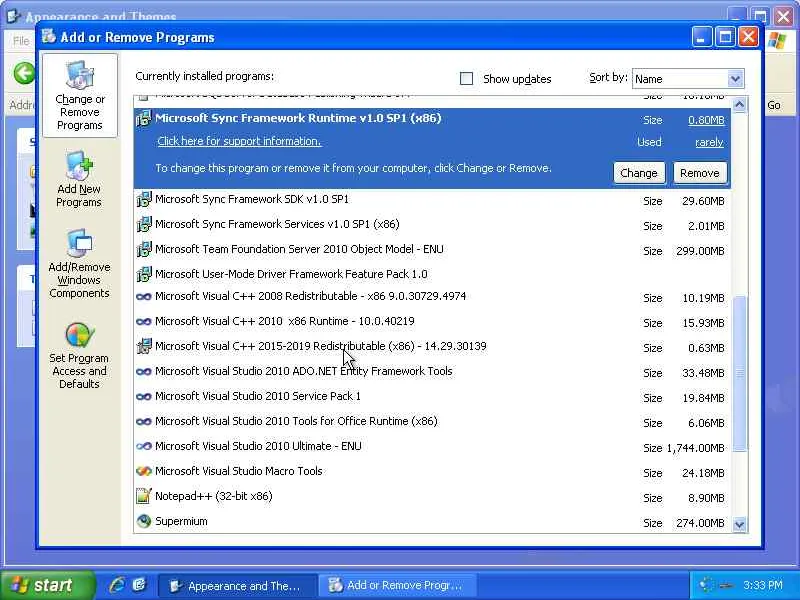The image size is (800, 600).
Task: Click the Go button in Appearance and Themes window
Action: [x=773, y=105]
